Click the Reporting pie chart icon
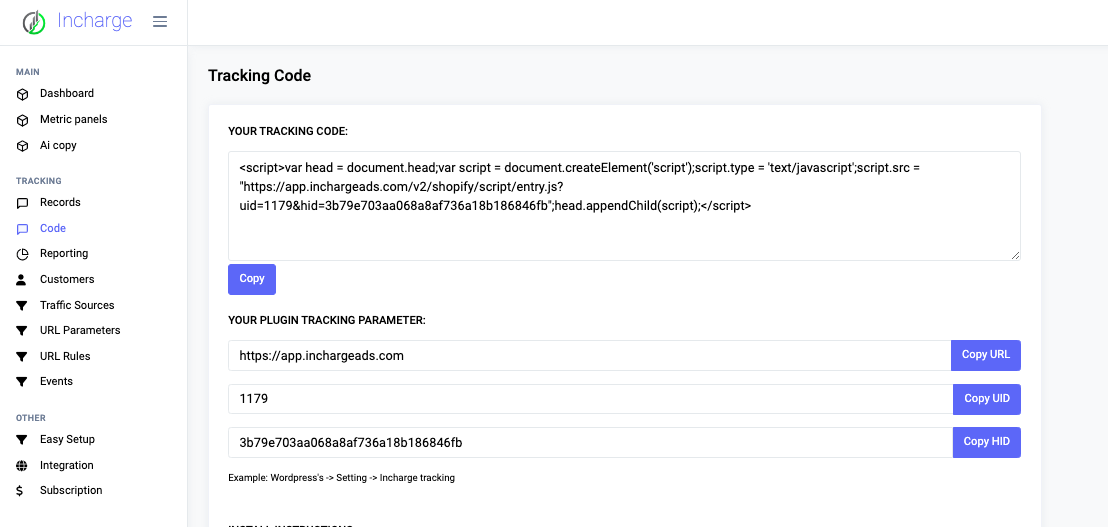Image resolution: width=1108 pixels, height=527 pixels. pos(23,254)
